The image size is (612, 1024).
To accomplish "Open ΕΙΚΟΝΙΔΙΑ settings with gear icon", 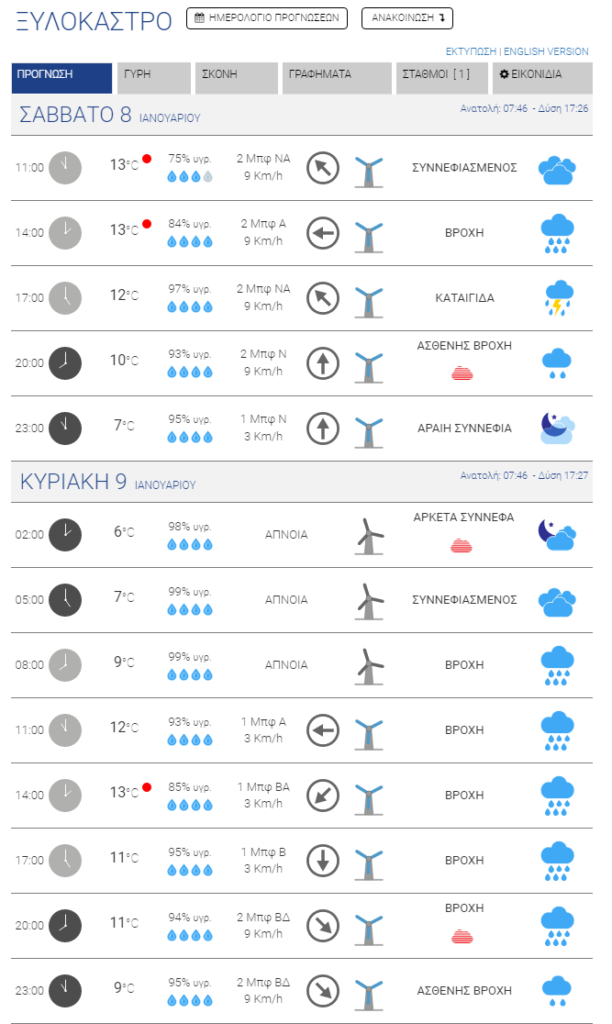I will [x=543, y=78].
